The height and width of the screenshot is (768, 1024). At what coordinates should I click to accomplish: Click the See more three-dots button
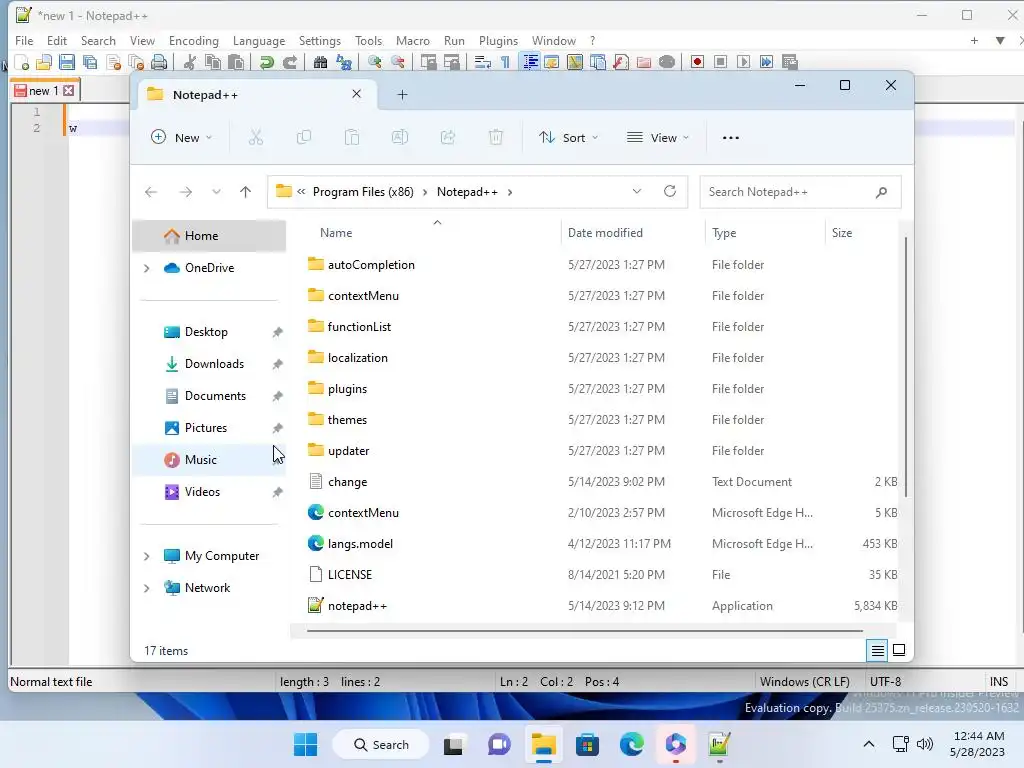click(731, 138)
